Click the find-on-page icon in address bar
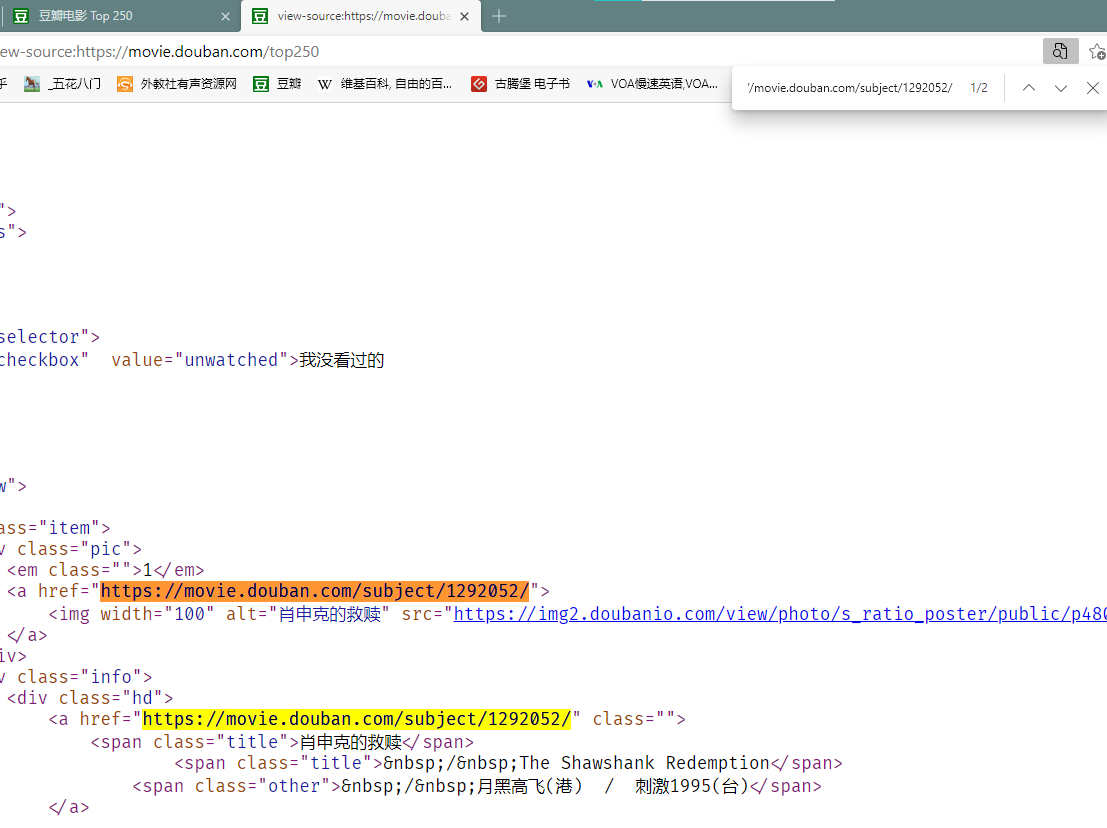The image size is (1107, 828). coord(1060,52)
